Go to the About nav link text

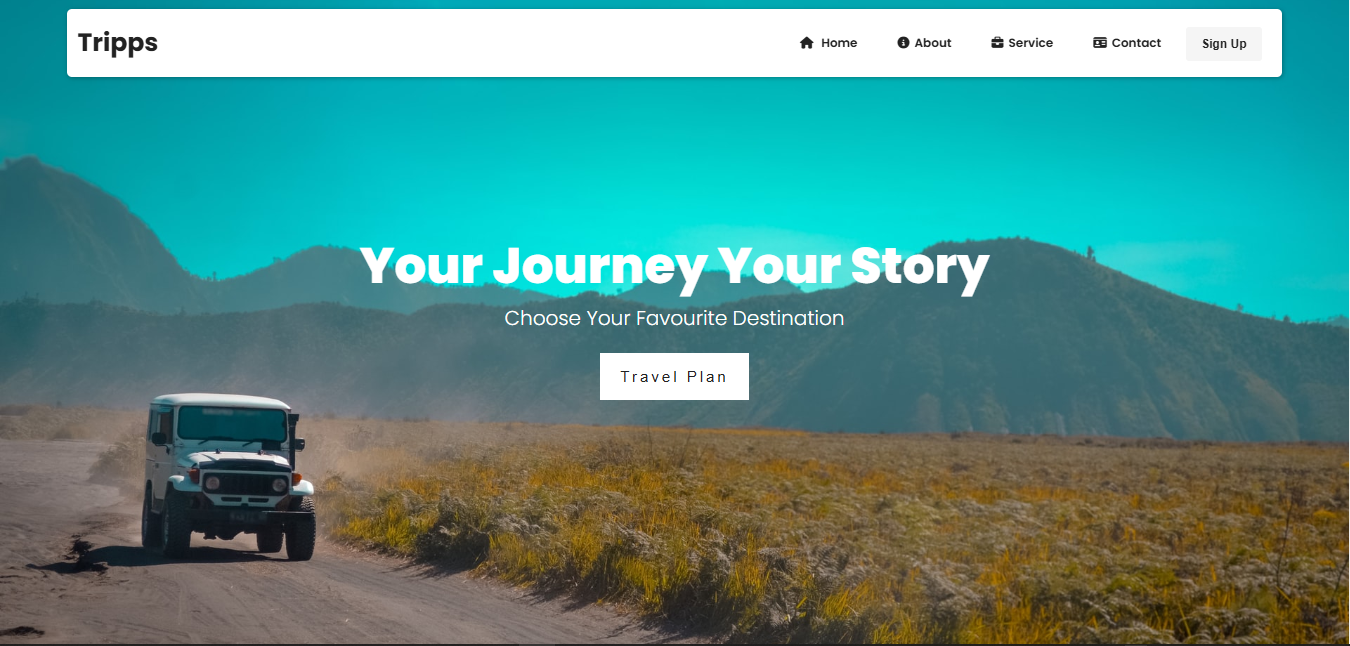coord(933,43)
